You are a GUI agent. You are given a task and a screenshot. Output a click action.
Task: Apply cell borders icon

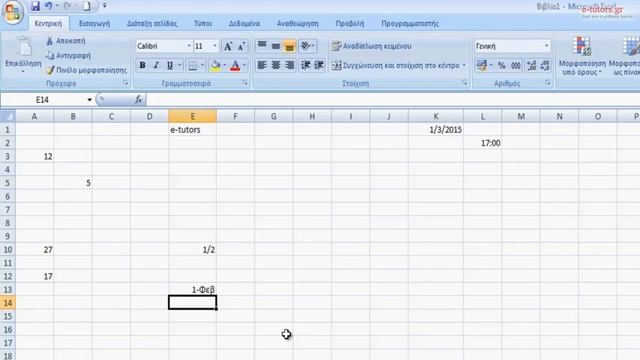pyautogui.click(x=193, y=65)
